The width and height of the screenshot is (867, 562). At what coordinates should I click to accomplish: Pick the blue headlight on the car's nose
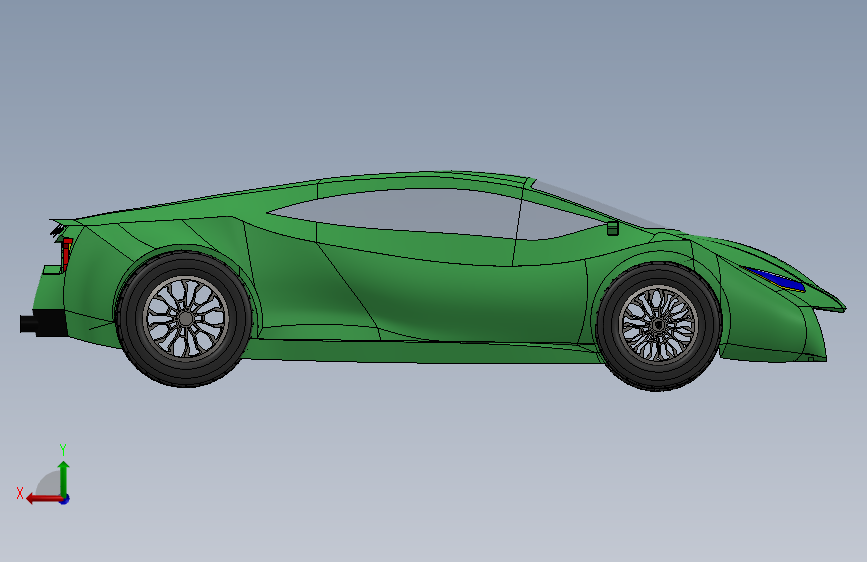coord(774,279)
